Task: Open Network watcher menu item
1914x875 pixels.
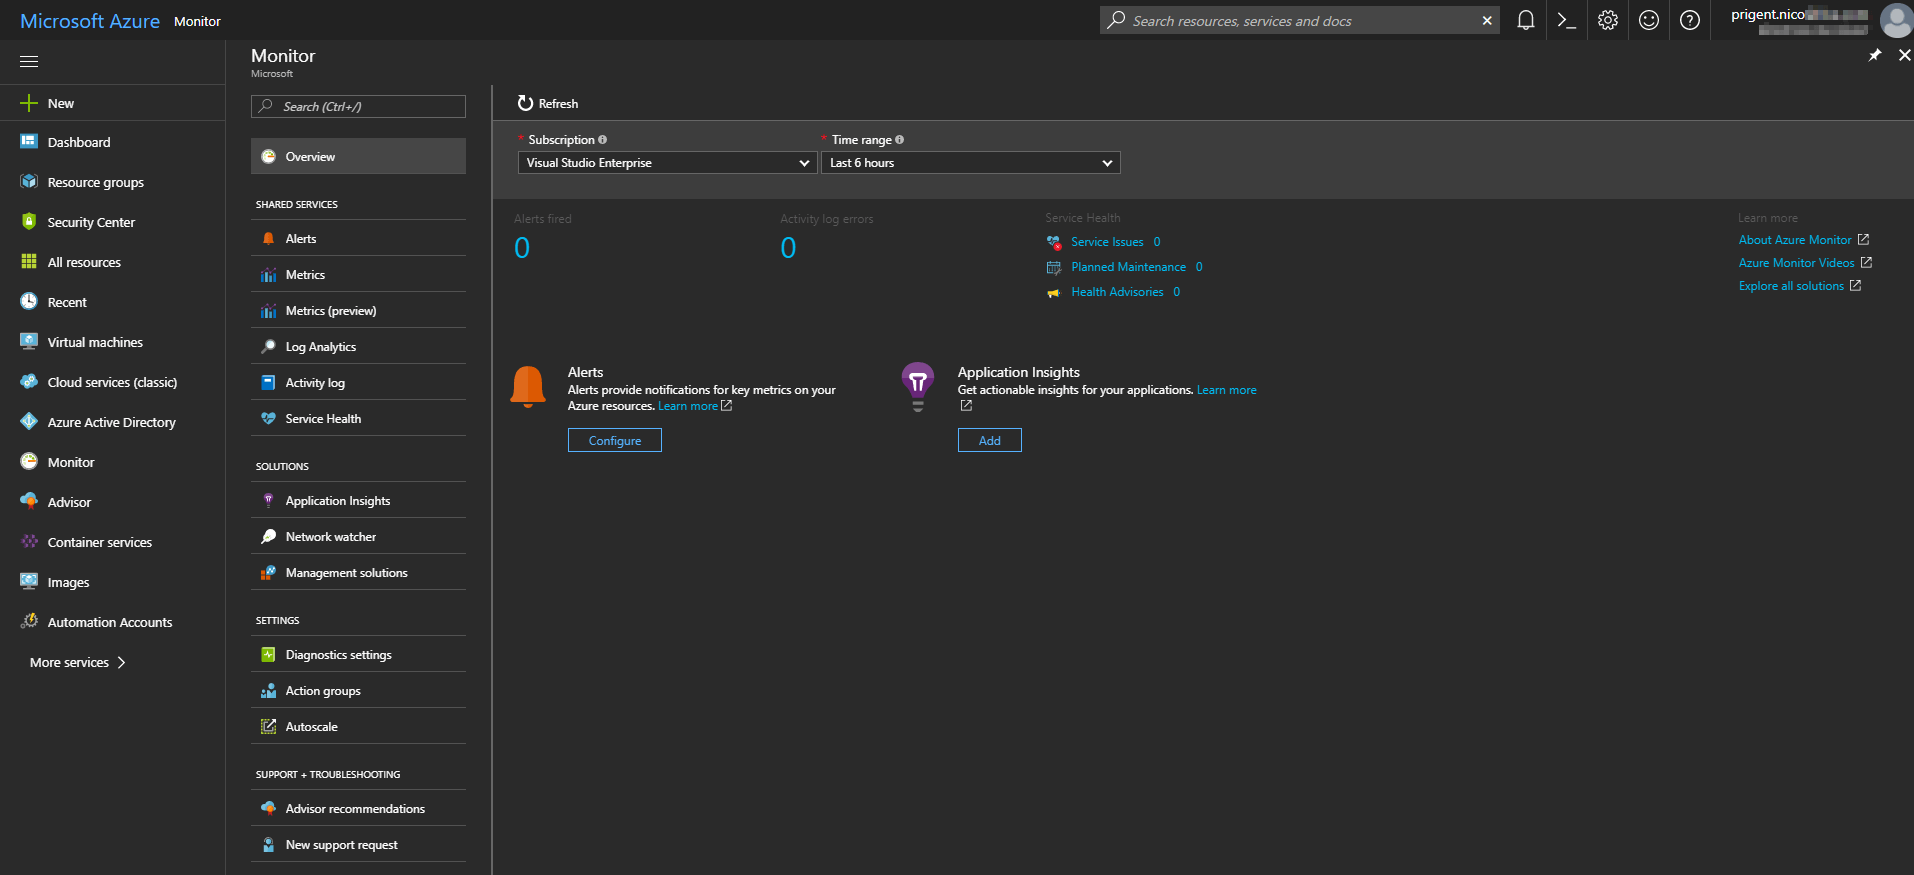Action: point(358,536)
